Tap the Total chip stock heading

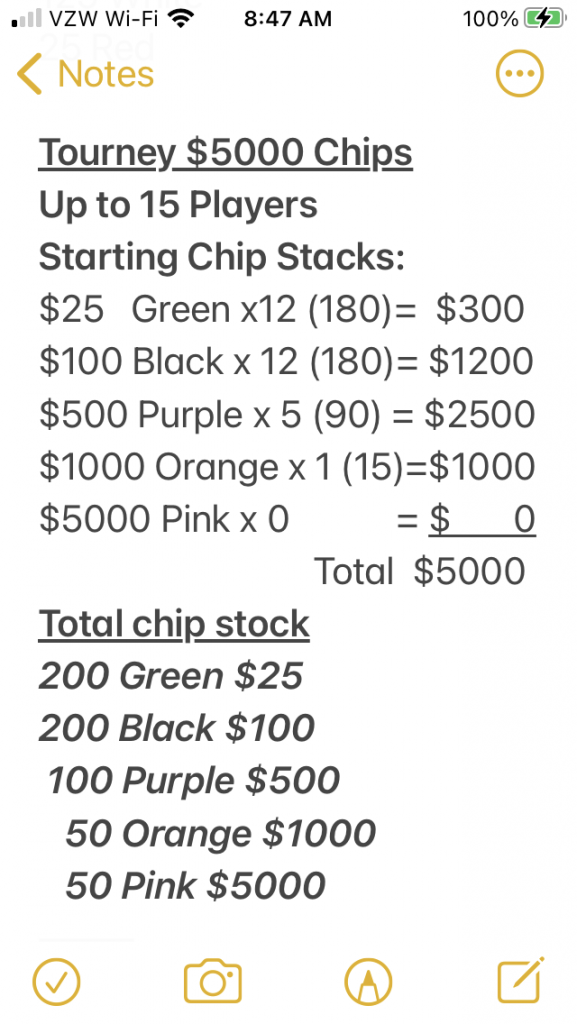[174, 624]
